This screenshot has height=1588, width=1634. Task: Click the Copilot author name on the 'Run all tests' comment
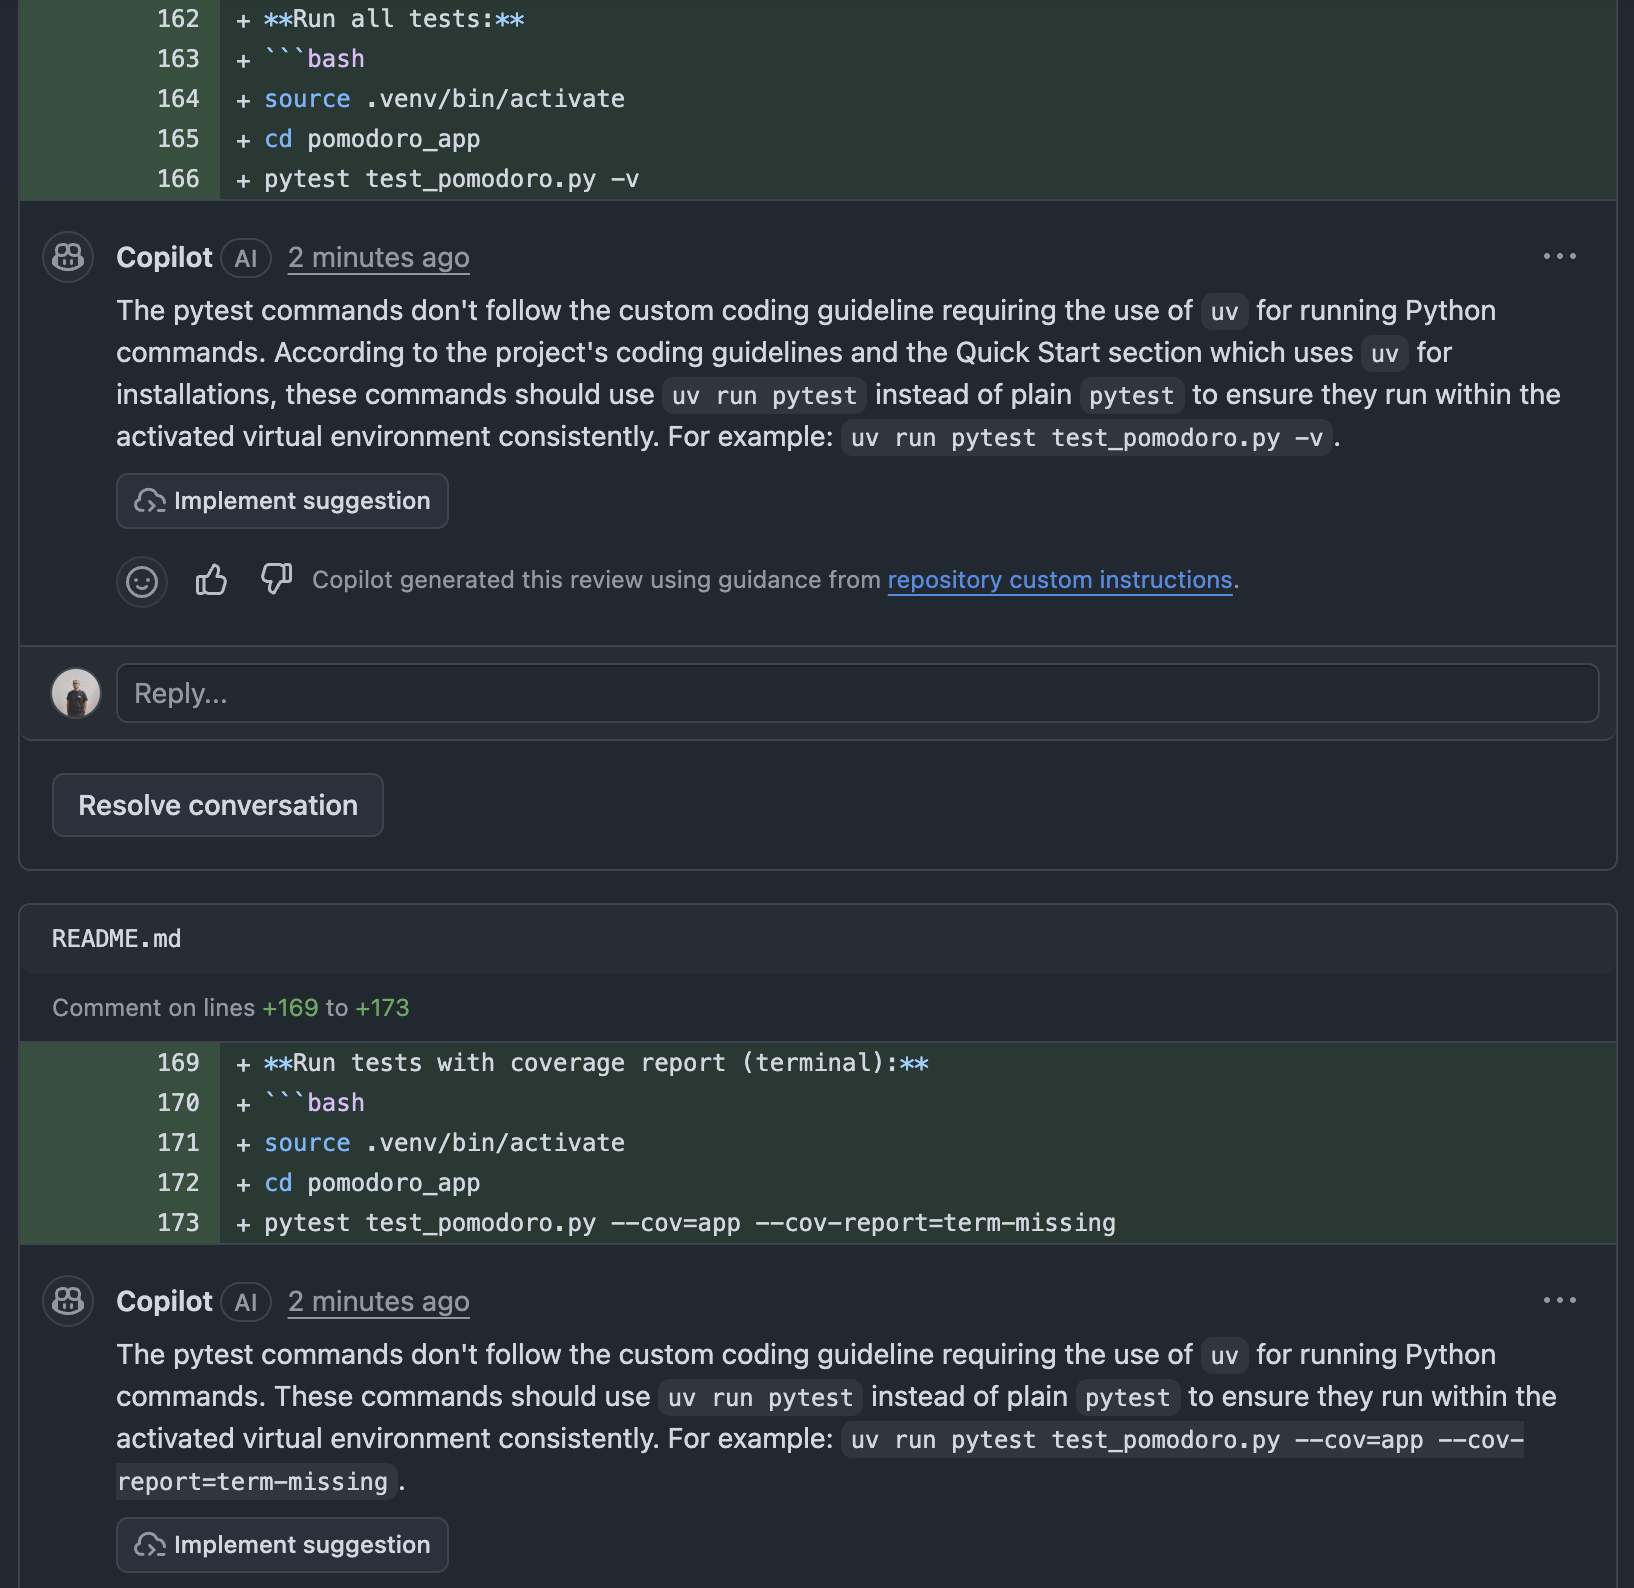coord(164,258)
